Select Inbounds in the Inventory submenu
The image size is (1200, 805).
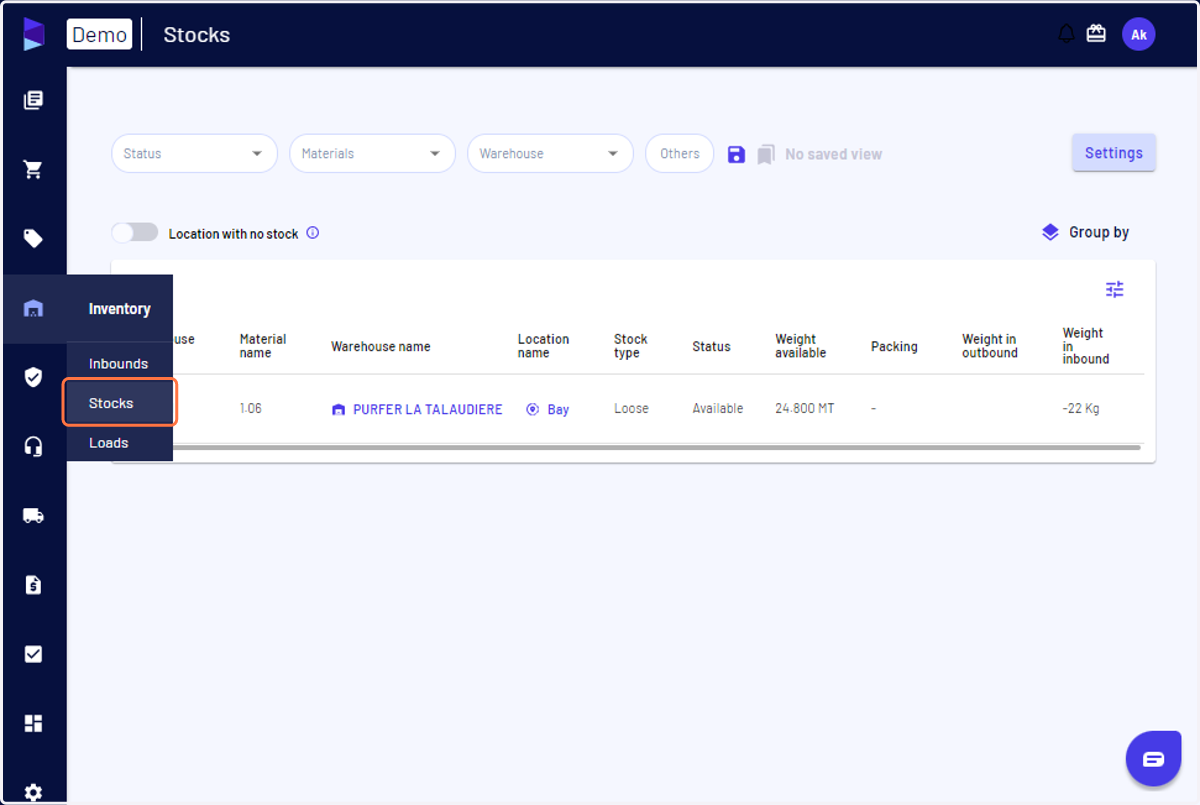click(x=118, y=364)
